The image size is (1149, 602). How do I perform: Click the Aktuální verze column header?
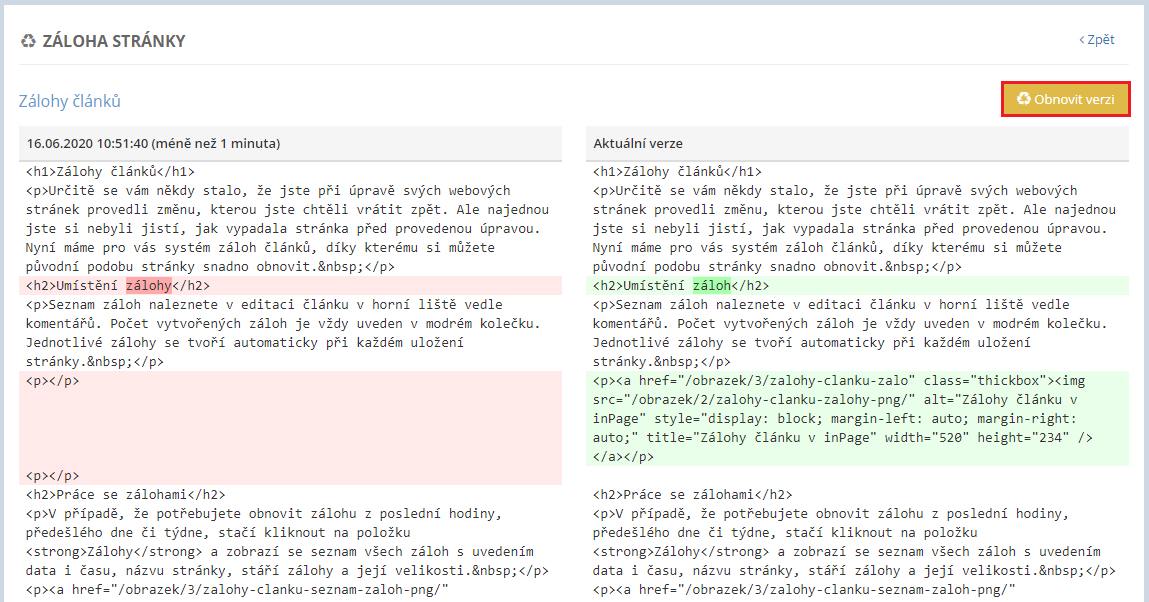(x=638, y=144)
